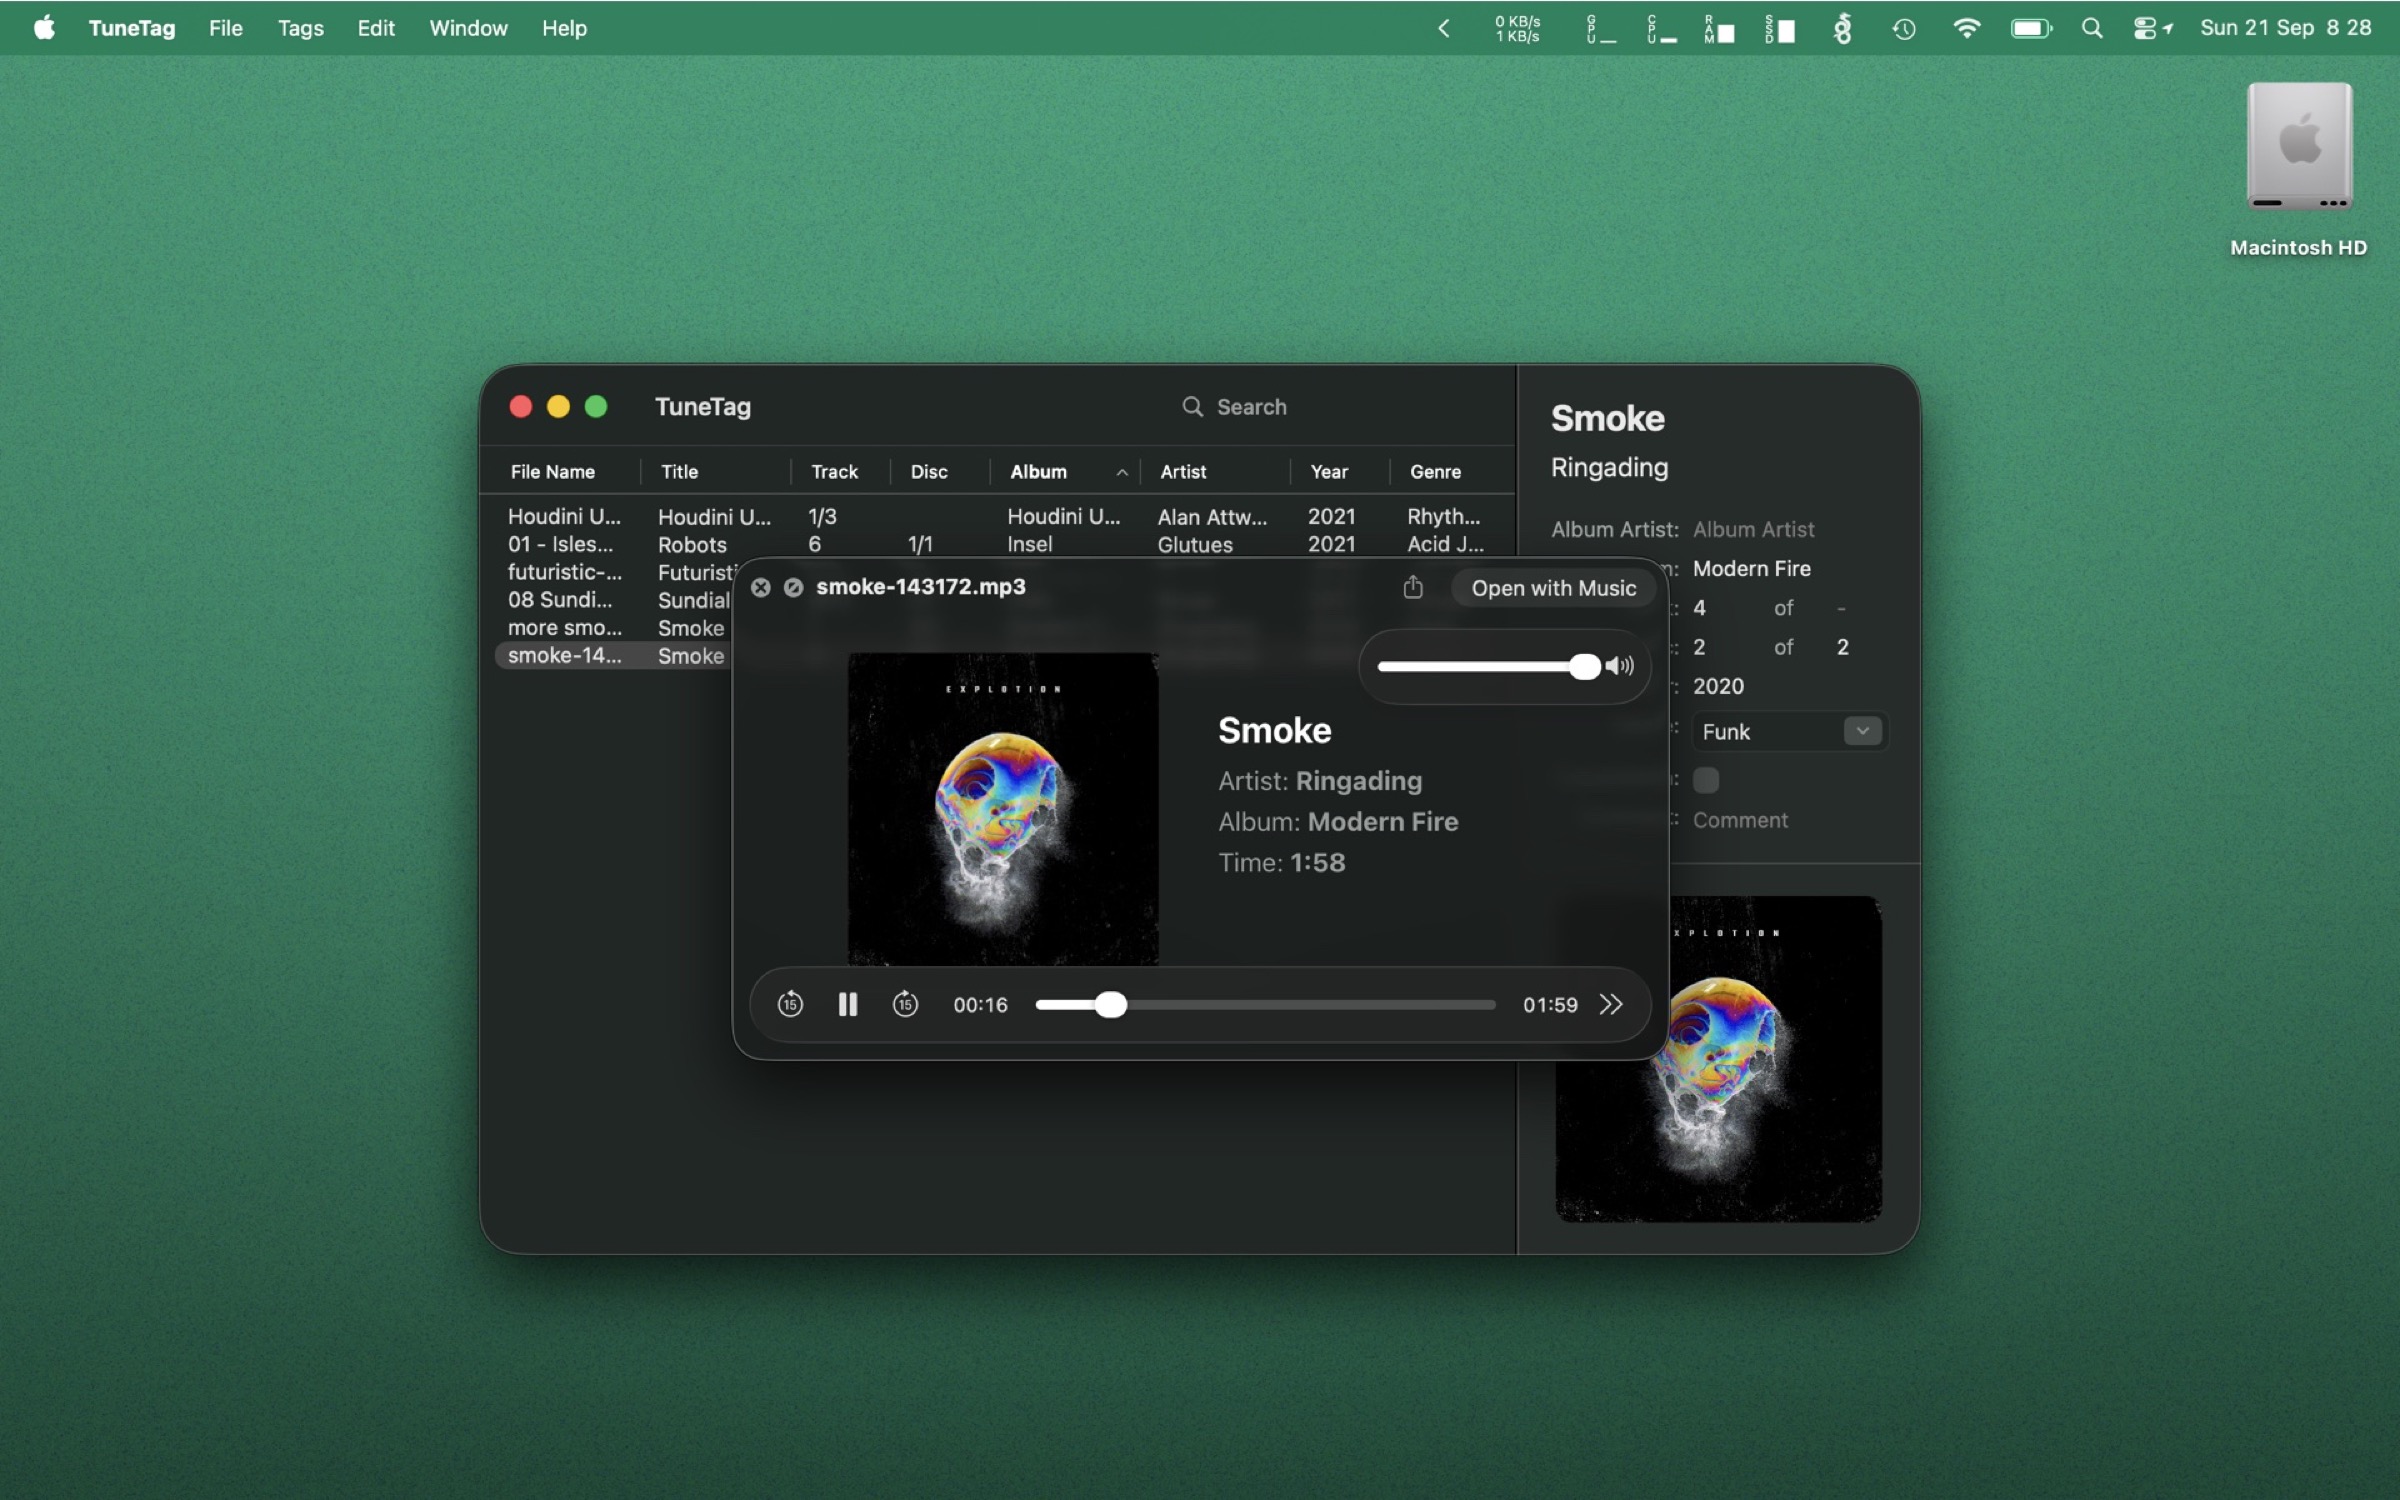This screenshot has width=2400, height=1500.
Task: Open the File menu
Action: (226, 28)
